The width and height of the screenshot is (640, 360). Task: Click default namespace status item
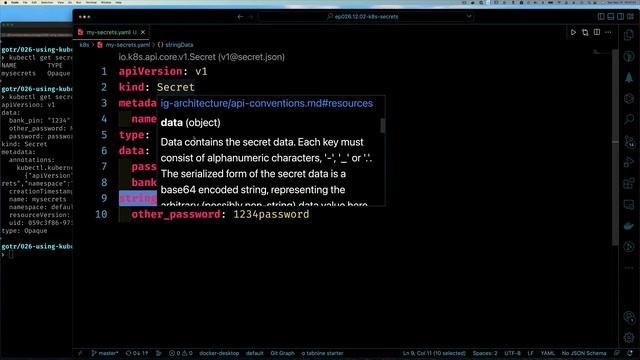pyautogui.click(x=255, y=353)
